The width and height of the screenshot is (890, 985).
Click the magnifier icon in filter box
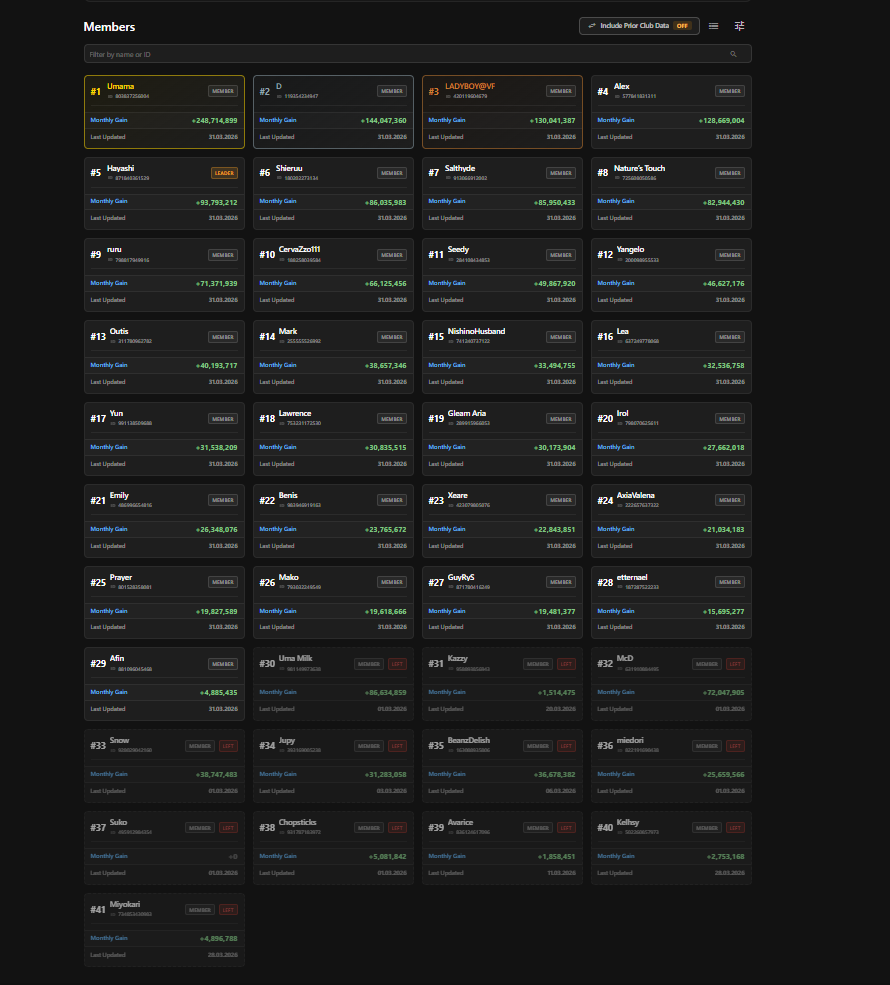tap(733, 54)
